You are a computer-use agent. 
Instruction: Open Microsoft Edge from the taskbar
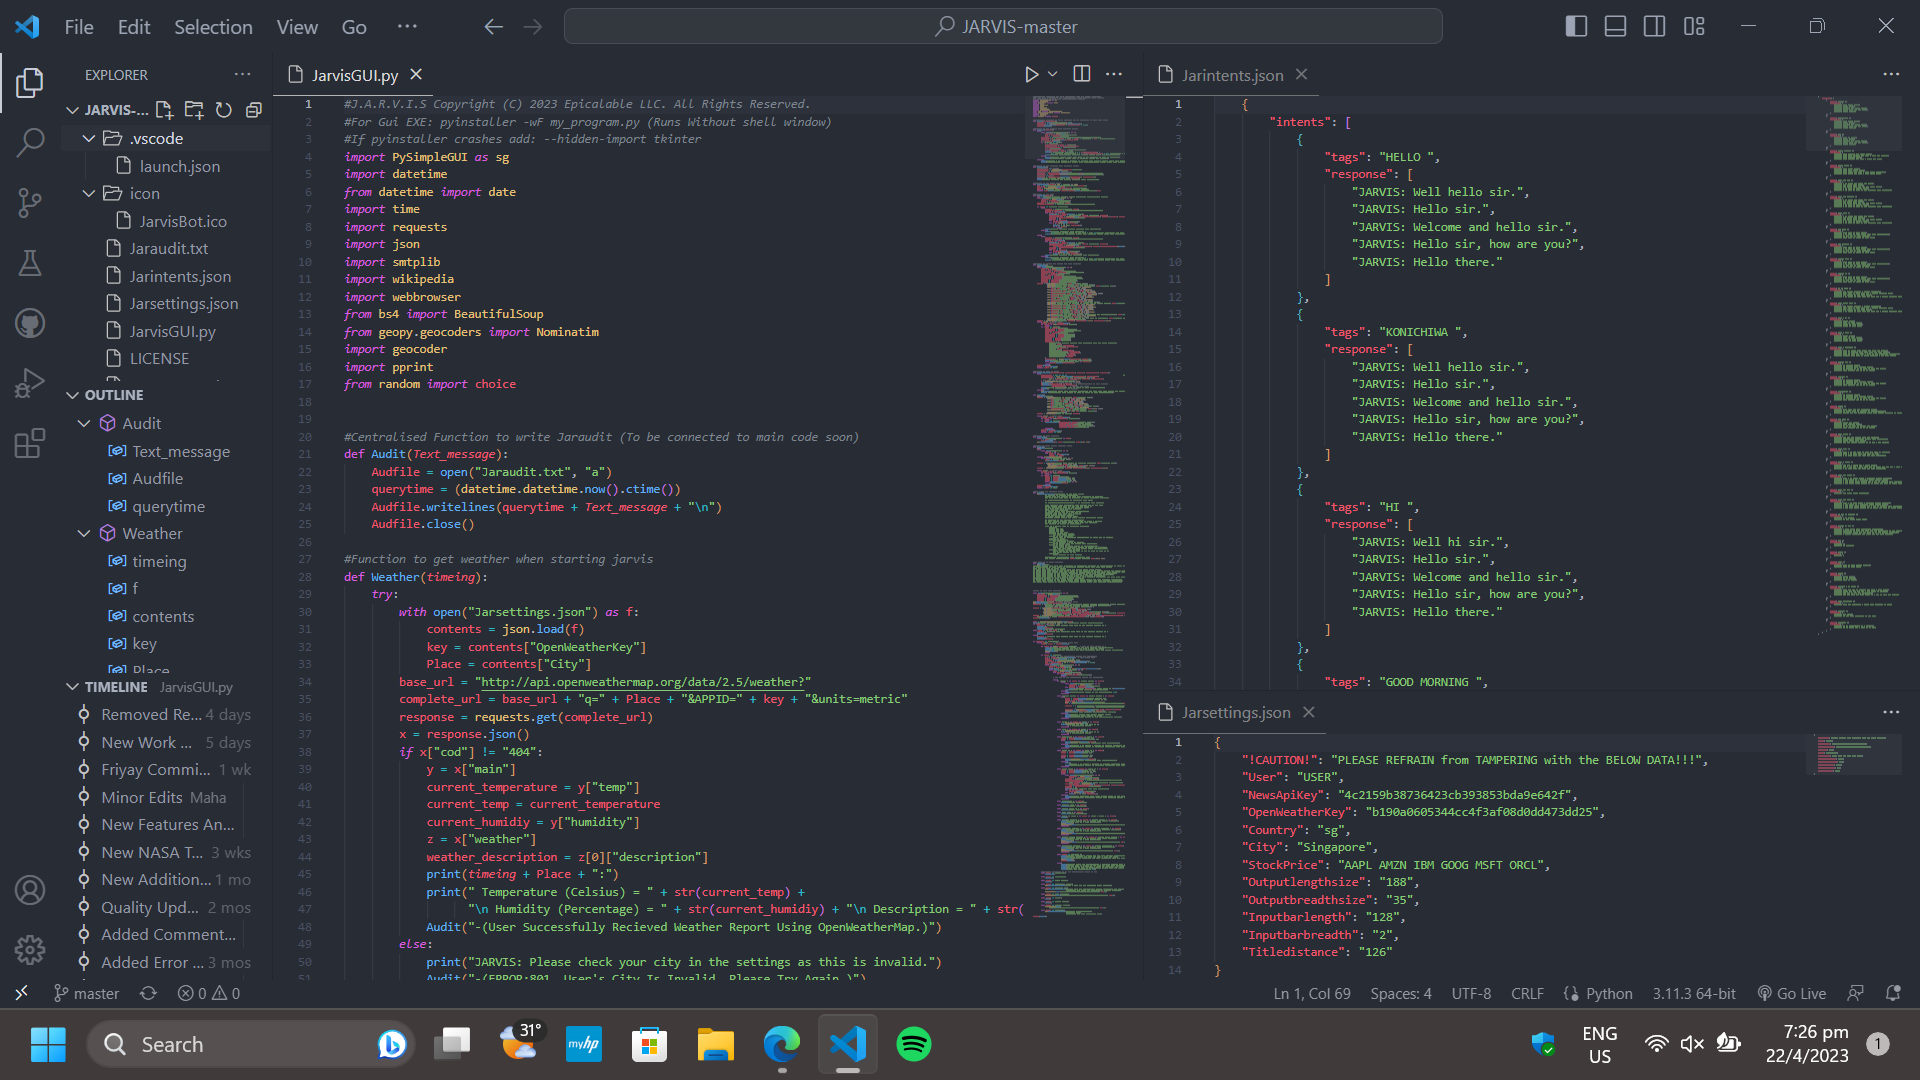(781, 1044)
